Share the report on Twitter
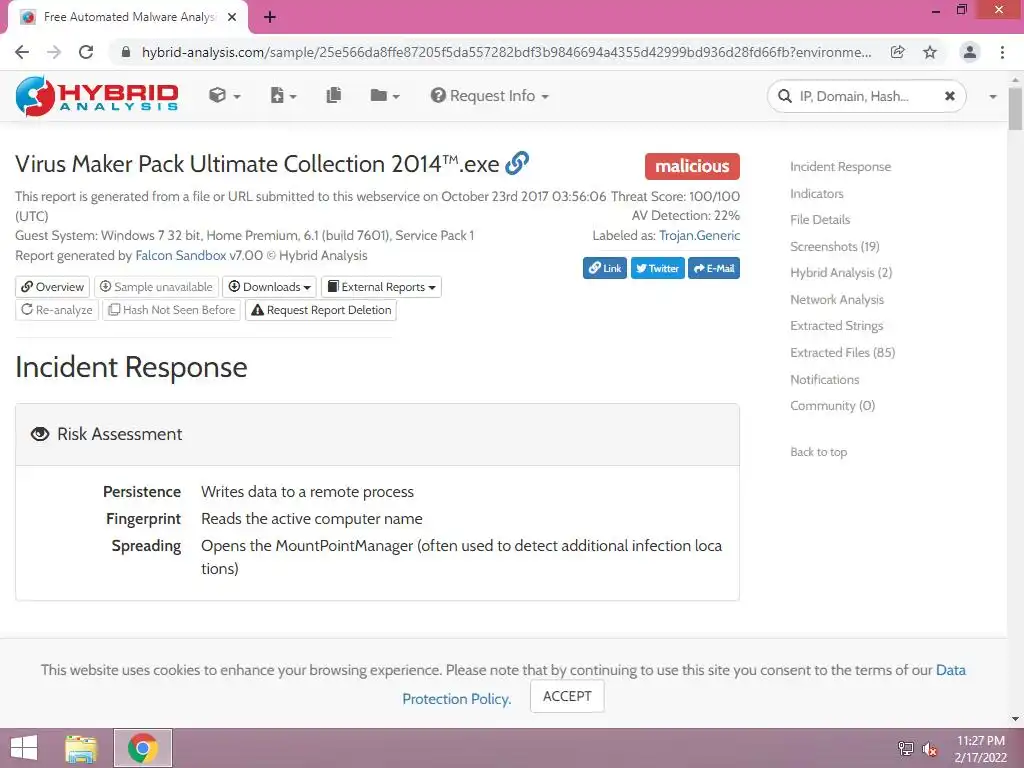1024x768 pixels. (658, 268)
